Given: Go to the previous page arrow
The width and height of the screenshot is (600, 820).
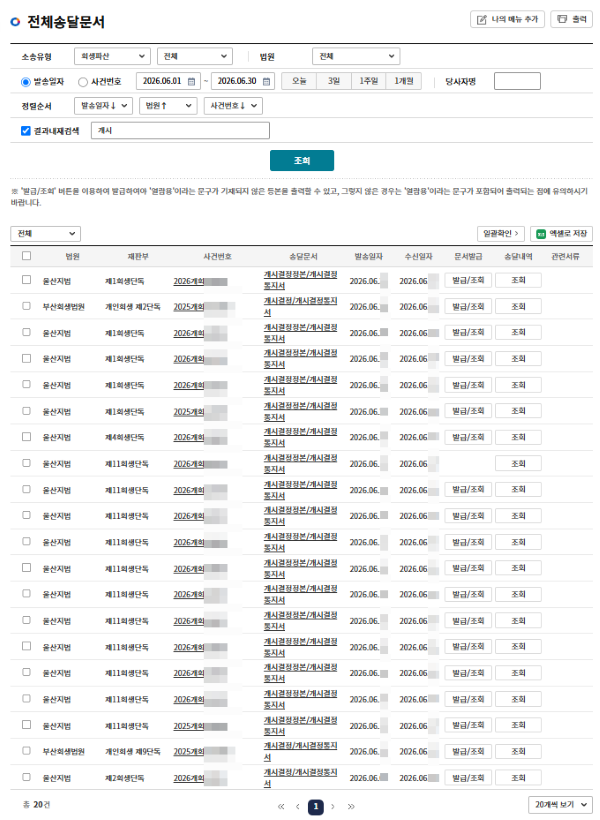Looking at the screenshot, I should point(298,806).
